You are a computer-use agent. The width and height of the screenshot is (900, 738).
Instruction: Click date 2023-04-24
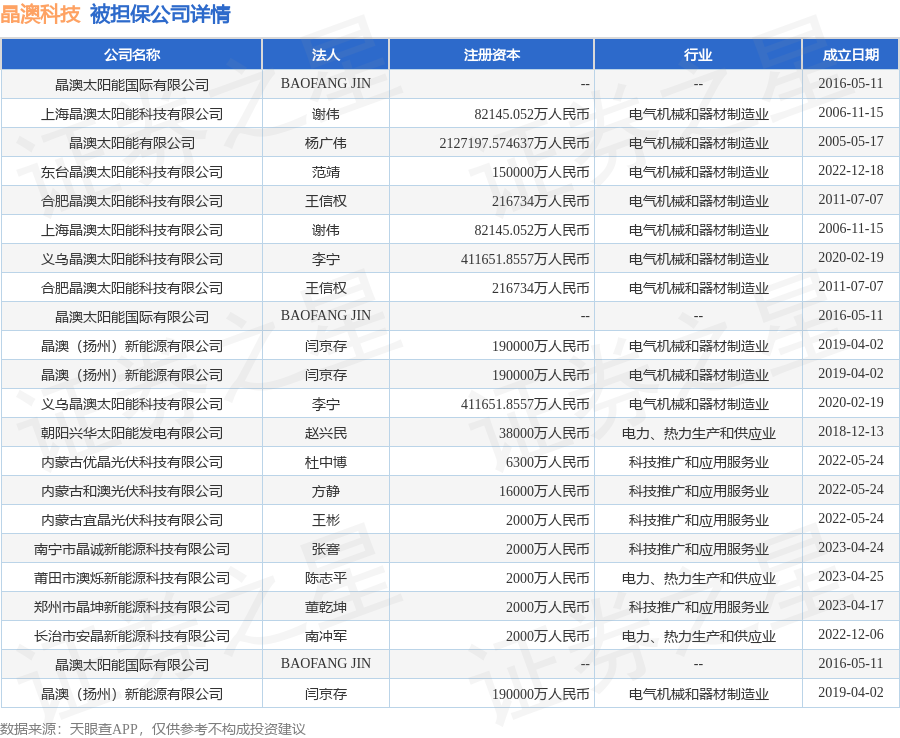click(851, 547)
